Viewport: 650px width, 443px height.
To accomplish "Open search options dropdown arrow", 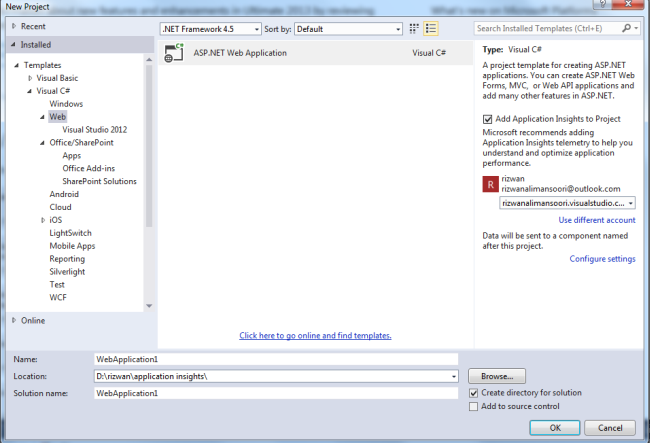I will coord(636,28).
